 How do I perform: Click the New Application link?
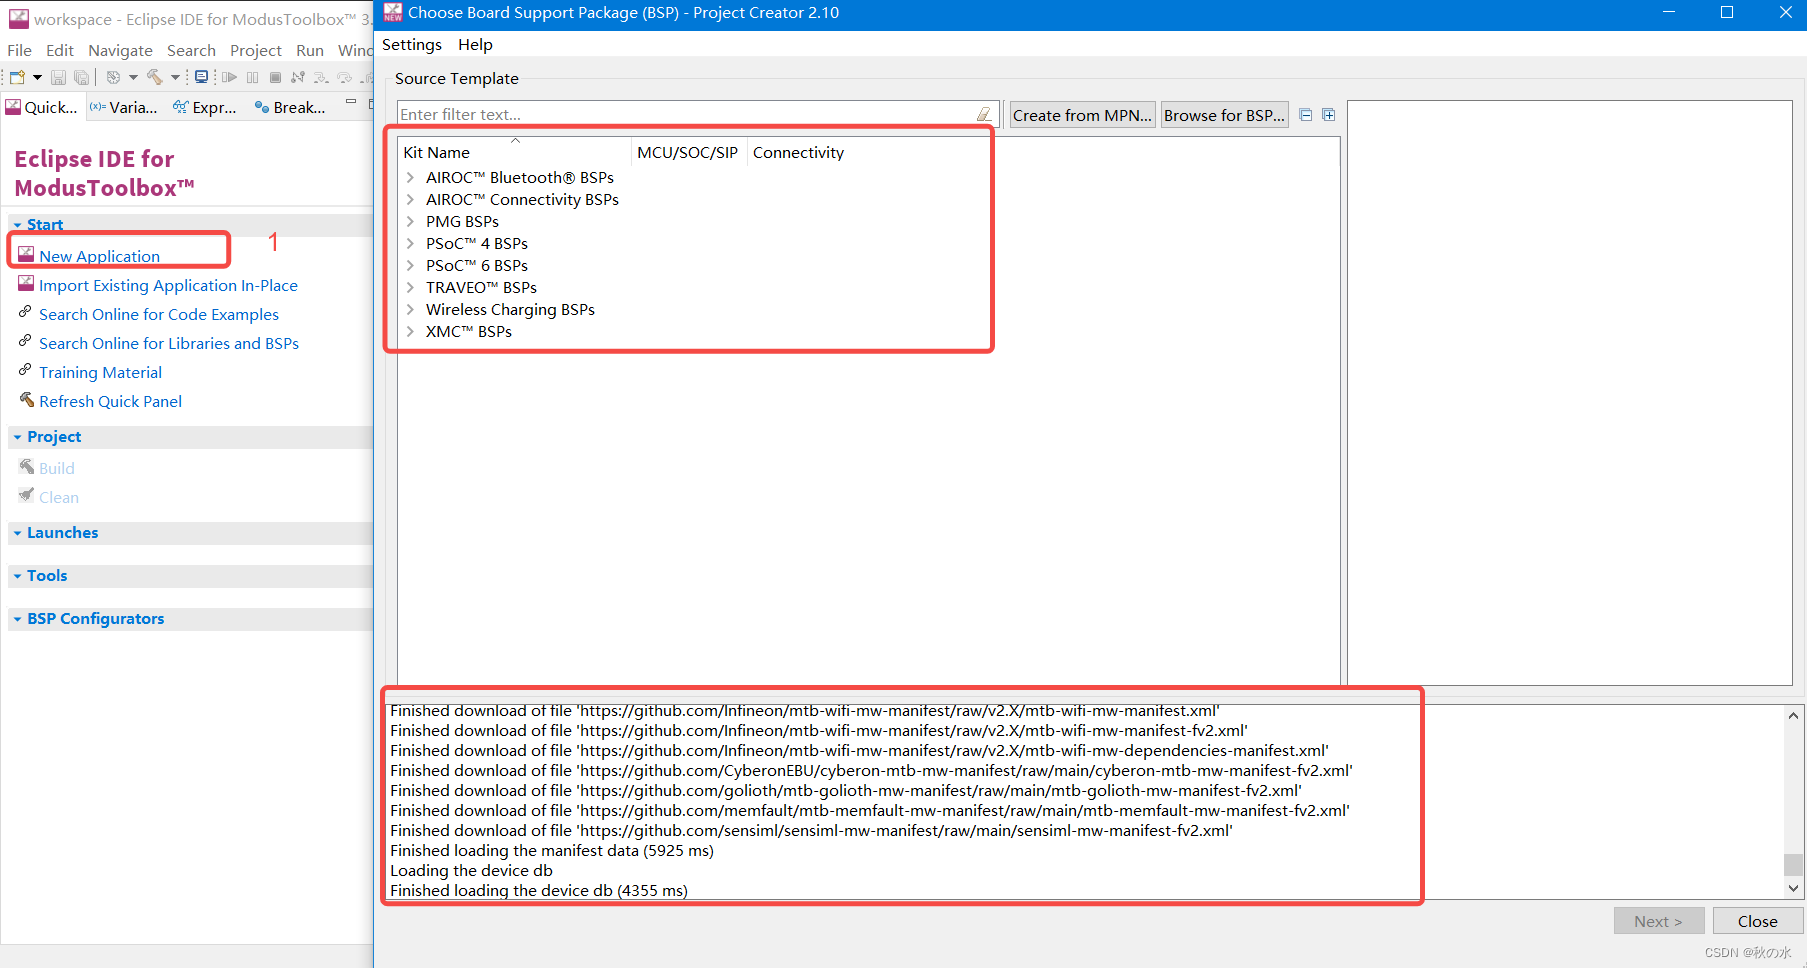pos(99,256)
